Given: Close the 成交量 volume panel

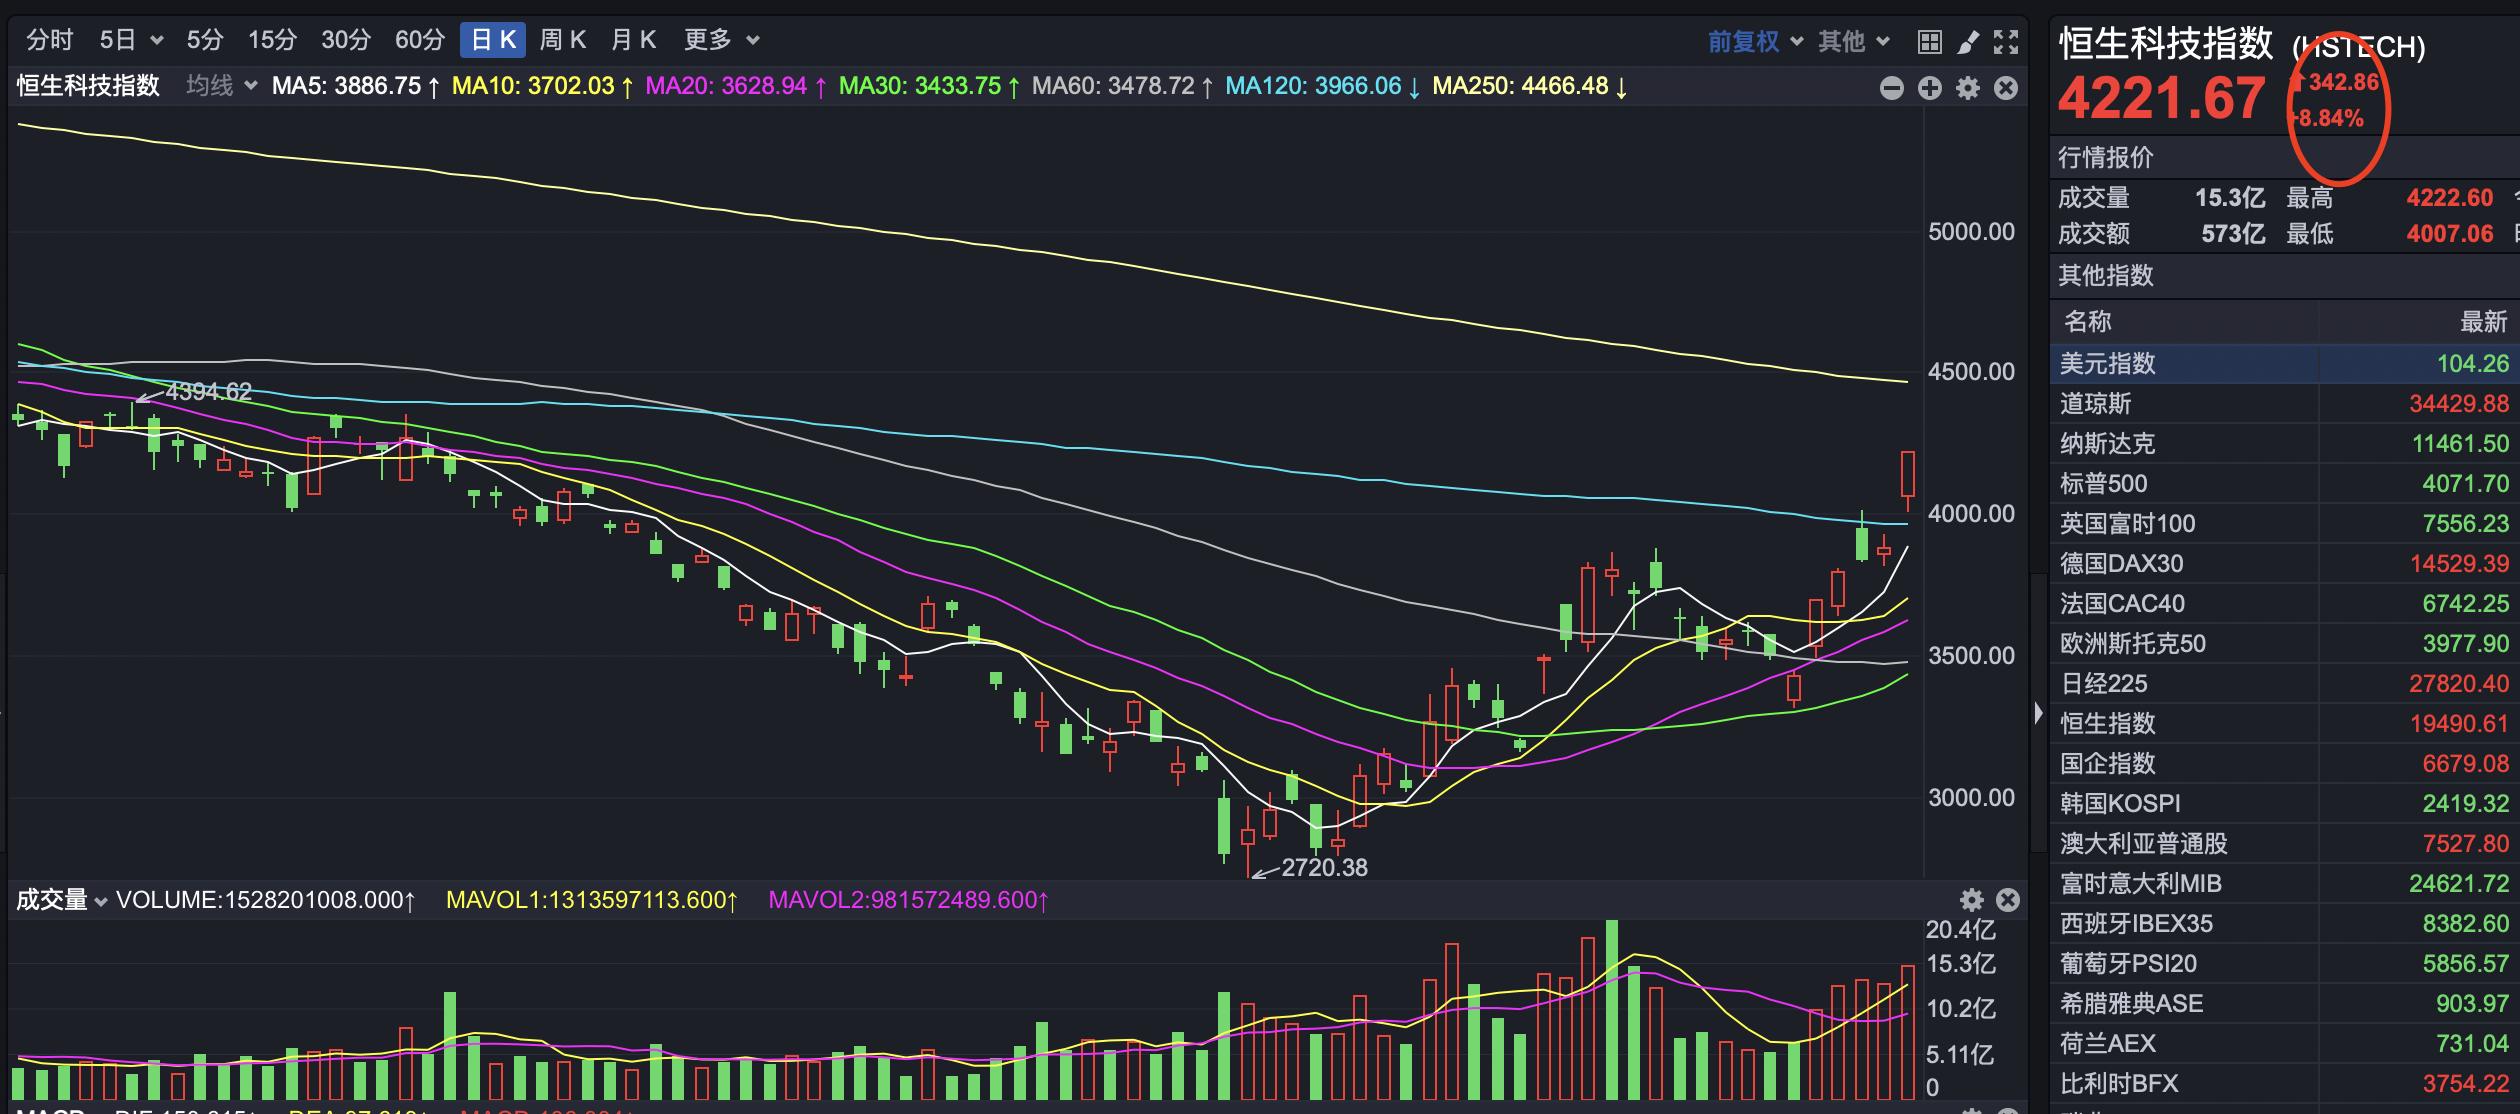Looking at the screenshot, I should click(2007, 900).
